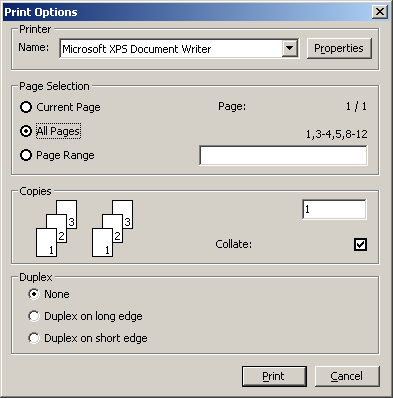Enable Duplex on long edge
The width and height of the screenshot is (393, 398).
coord(34,316)
